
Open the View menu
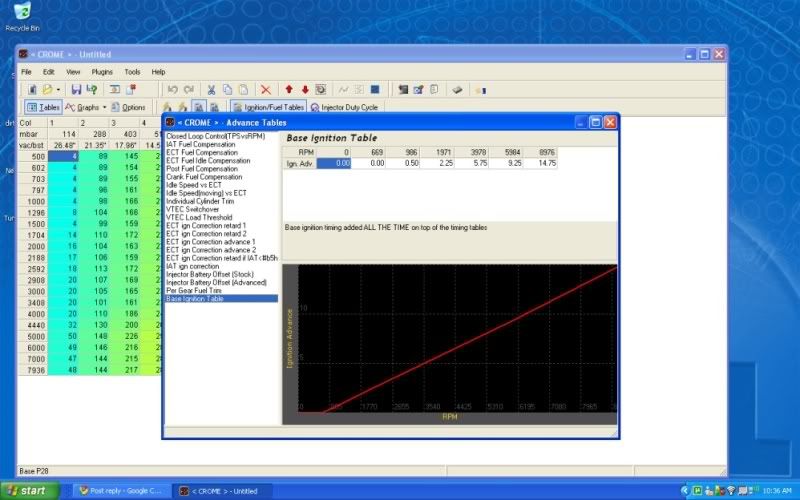[x=73, y=72]
